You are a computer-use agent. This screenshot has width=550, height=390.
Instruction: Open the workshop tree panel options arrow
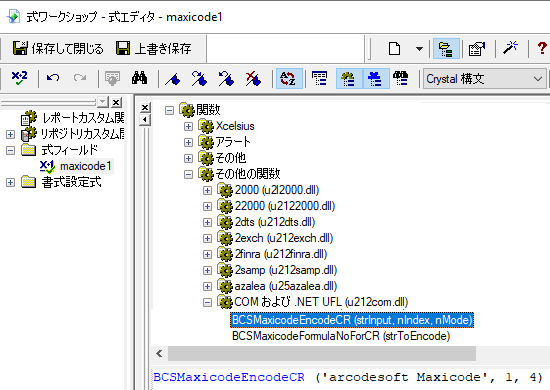point(102,102)
